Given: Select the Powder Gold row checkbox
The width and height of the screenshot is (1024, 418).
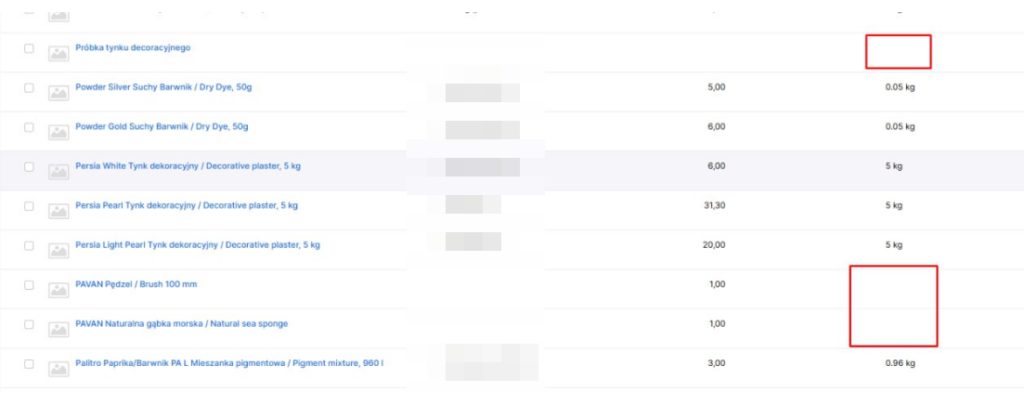Looking at the screenshot, I should [29, 127].
